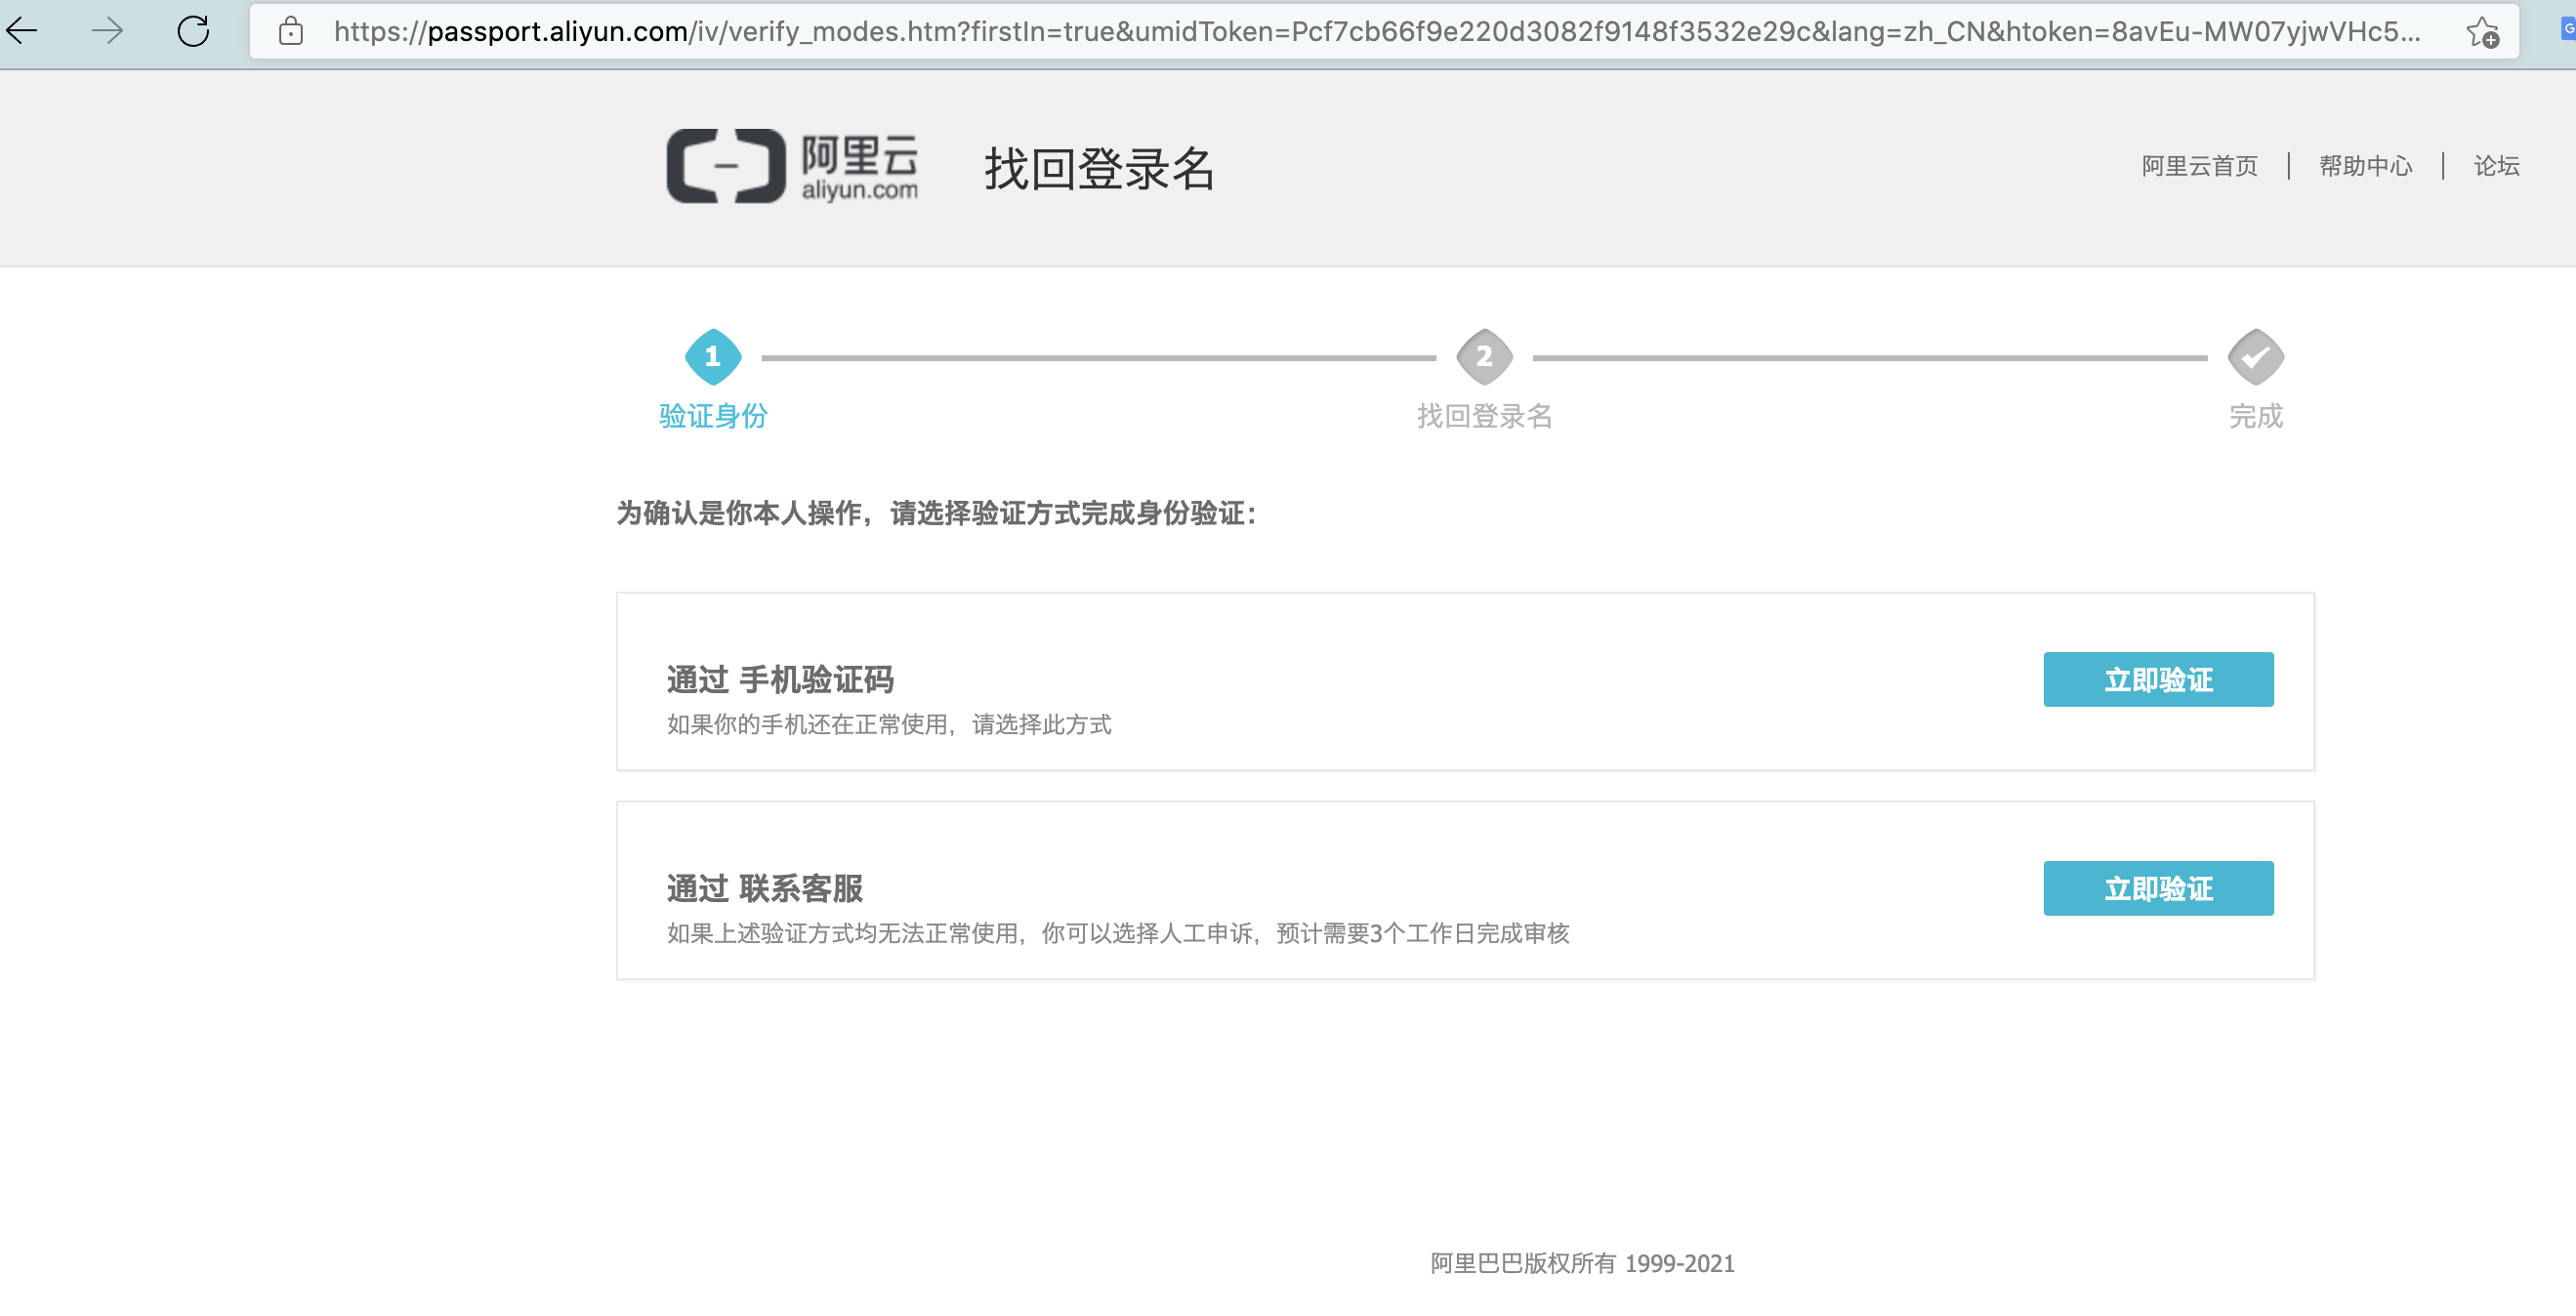Click the completion checkmark step icon
2576x1316 pixels.
coord(2256,357)
